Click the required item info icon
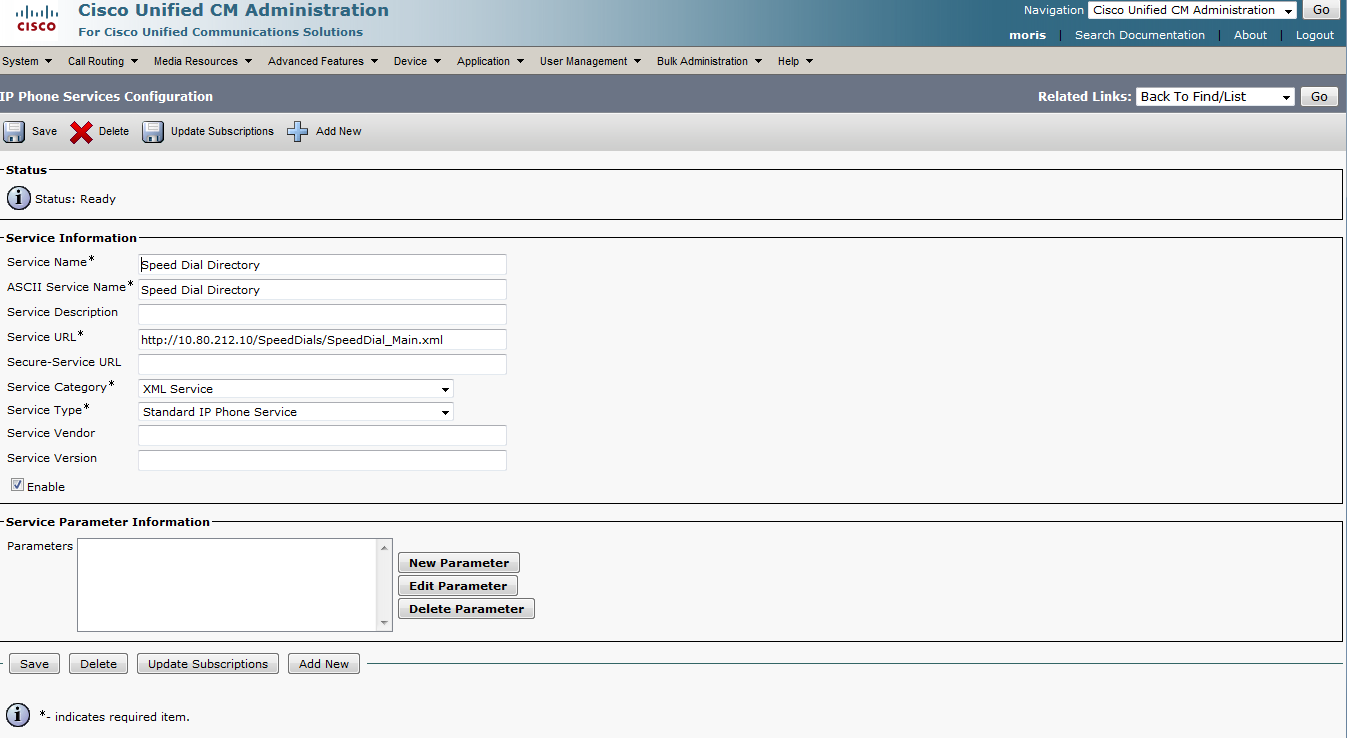Screen dimensions: 1347x738 pyautogui.click(x=18, y=715)
